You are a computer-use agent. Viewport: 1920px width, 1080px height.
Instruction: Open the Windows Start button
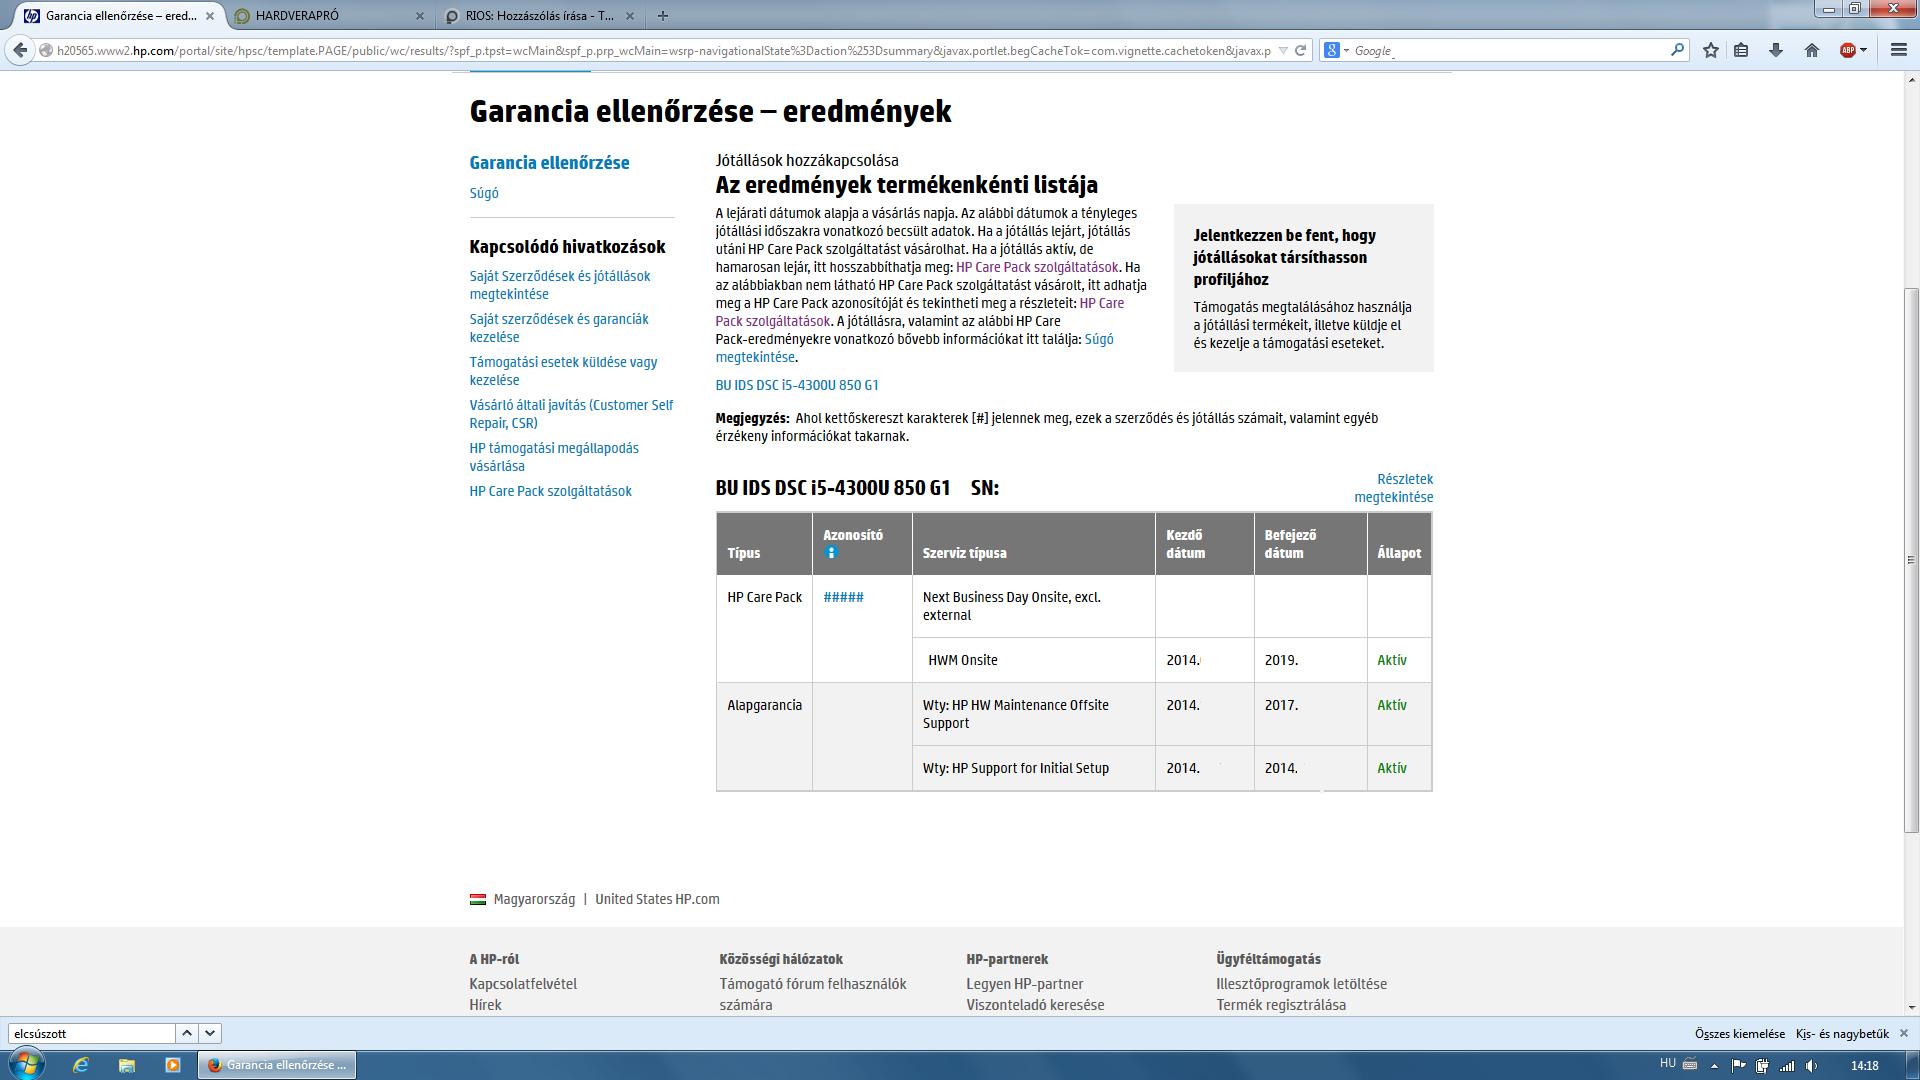click(26, 1063)
